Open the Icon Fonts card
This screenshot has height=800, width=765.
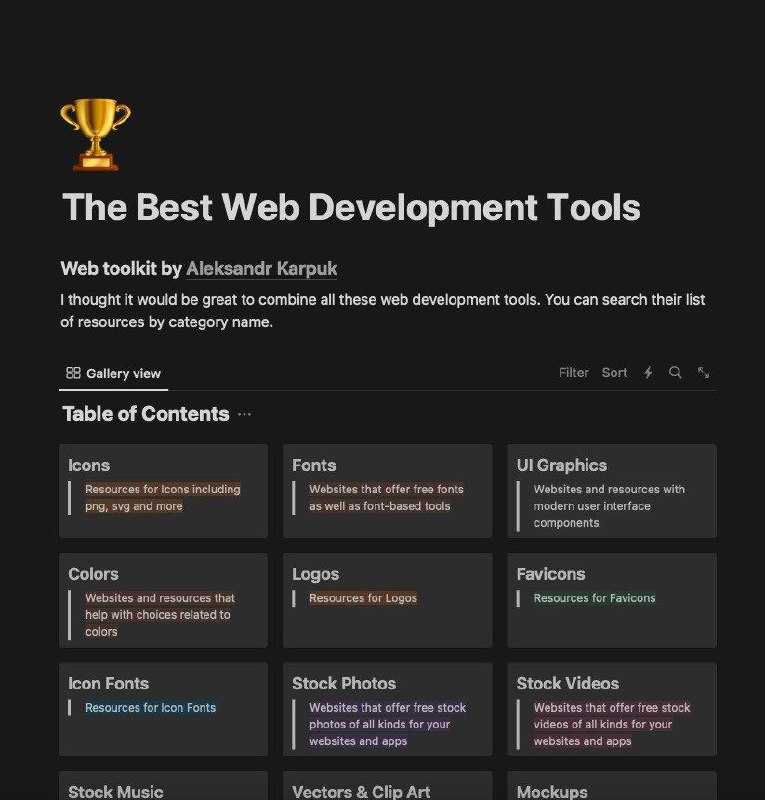163,709
